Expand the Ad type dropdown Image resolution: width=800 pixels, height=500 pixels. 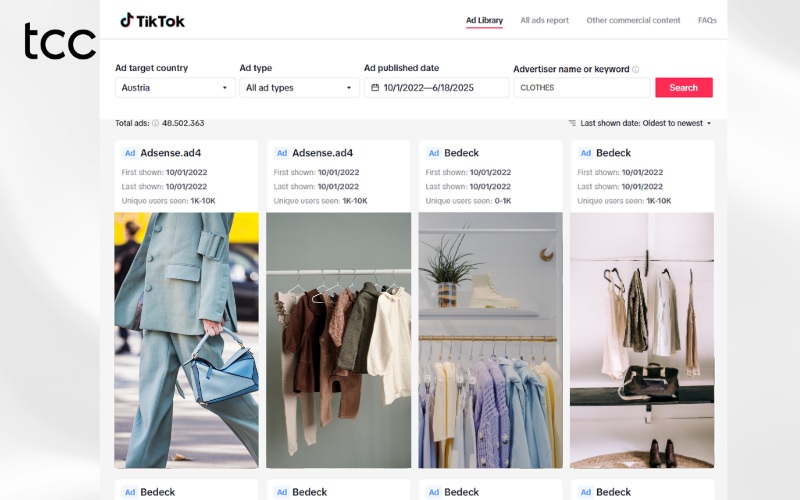(x=299, y=88)
